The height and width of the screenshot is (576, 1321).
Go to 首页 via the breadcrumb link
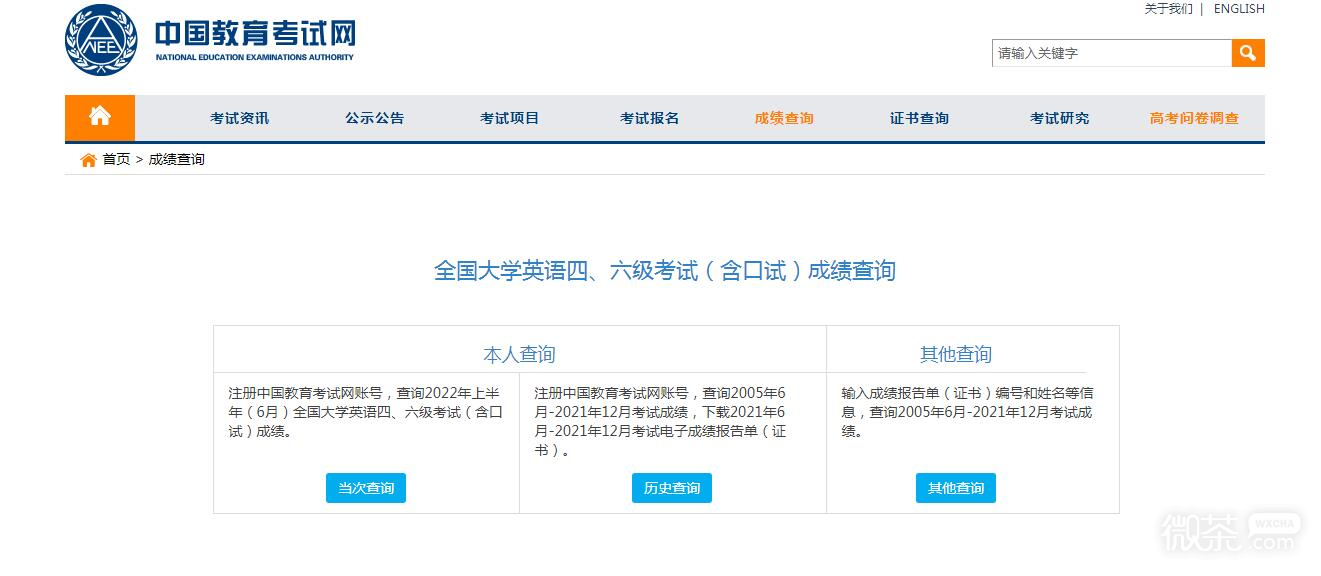pyautogui.click(x=115, y=159)
